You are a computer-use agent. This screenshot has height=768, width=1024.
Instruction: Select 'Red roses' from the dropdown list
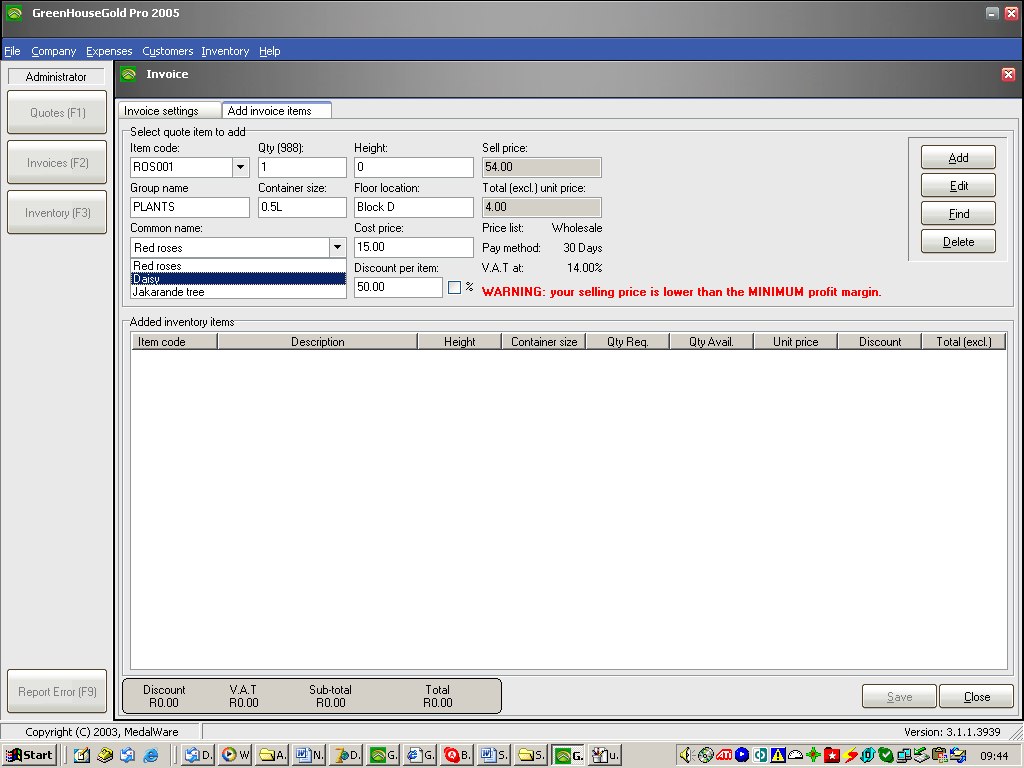coord(238,266)
